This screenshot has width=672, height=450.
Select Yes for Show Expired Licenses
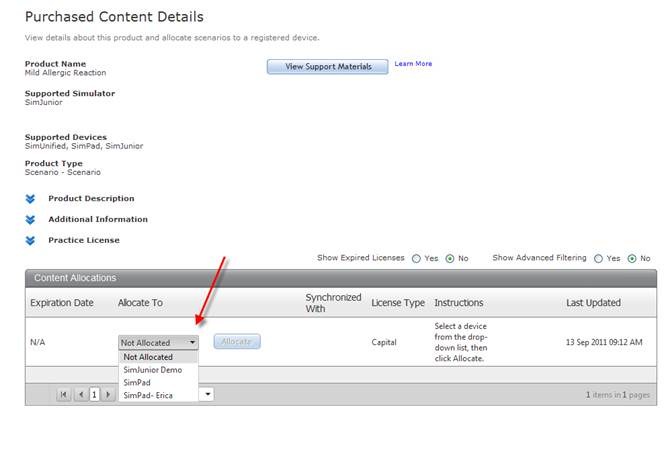pyautogui.click(x=416, y=258)
